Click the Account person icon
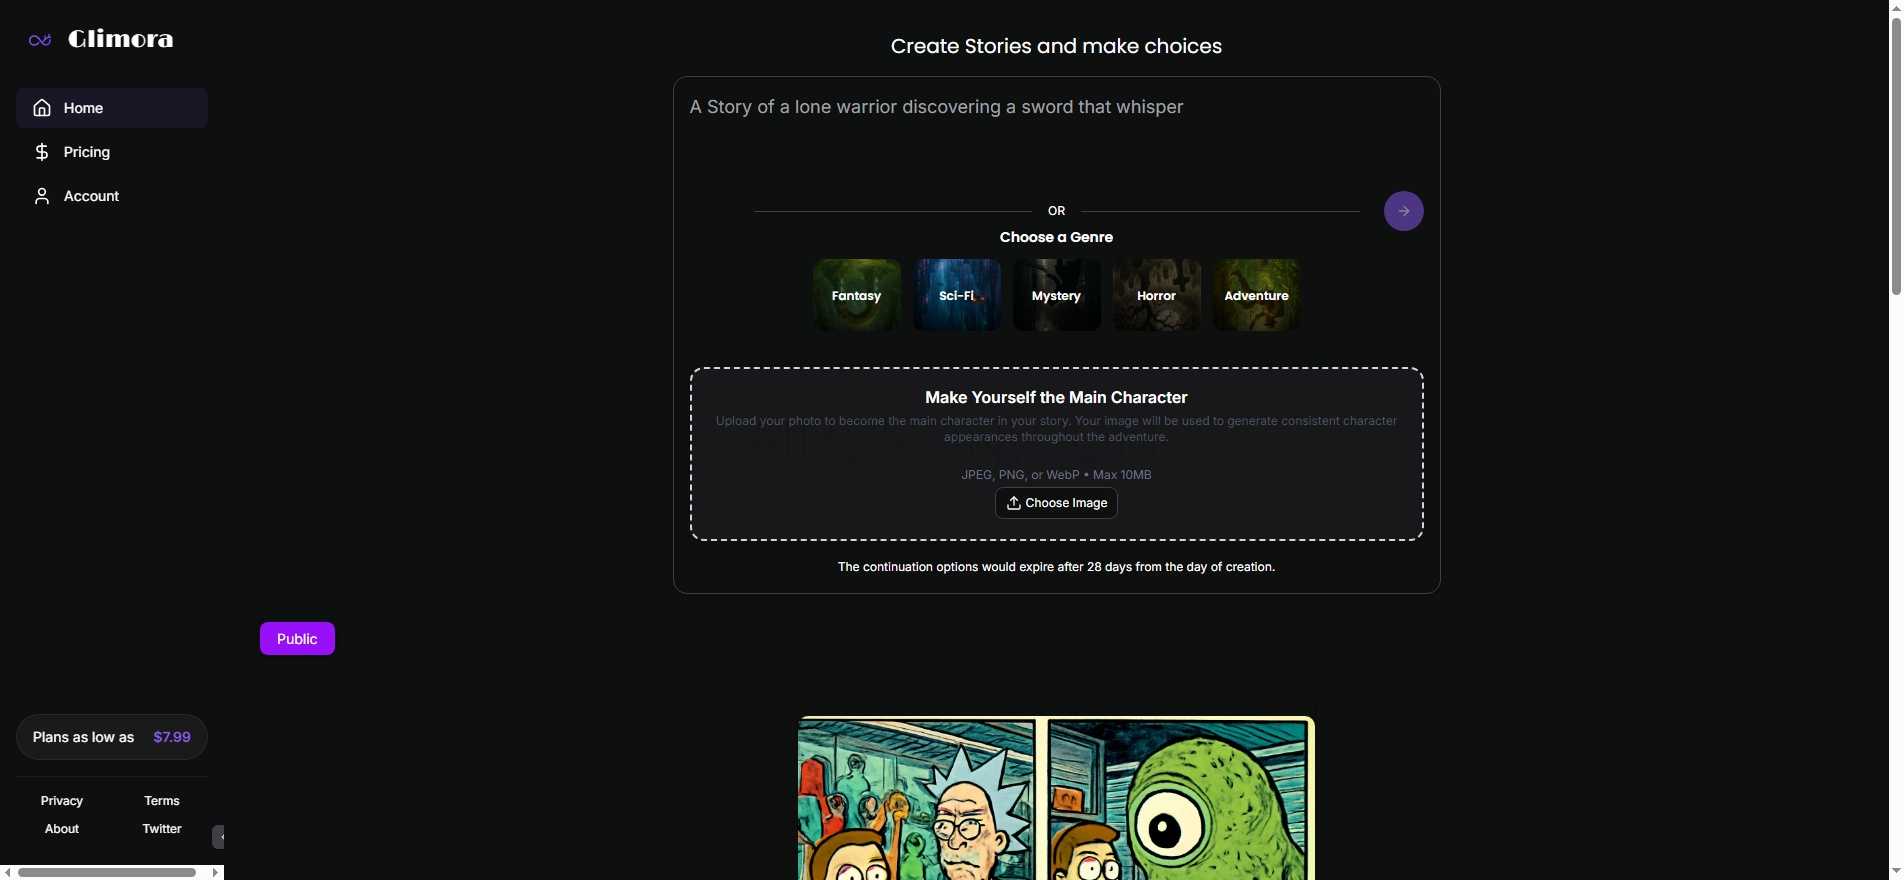This screenshot has height=880, width=1904. click(42, 196)
